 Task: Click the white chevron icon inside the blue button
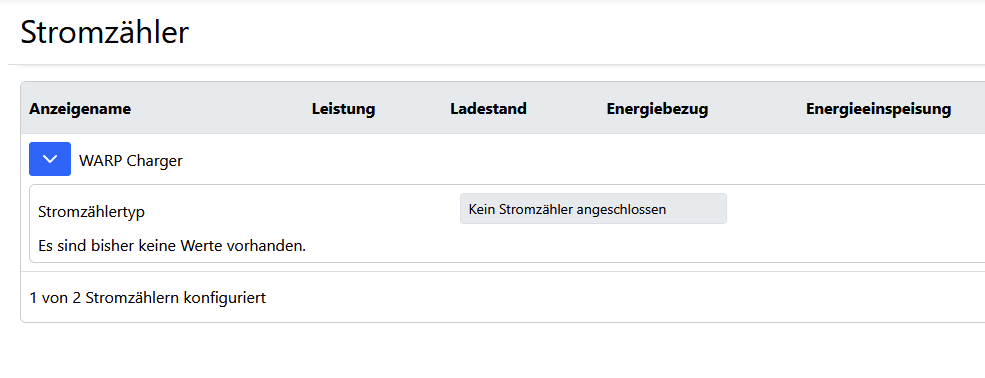click(x=50, y=159)
